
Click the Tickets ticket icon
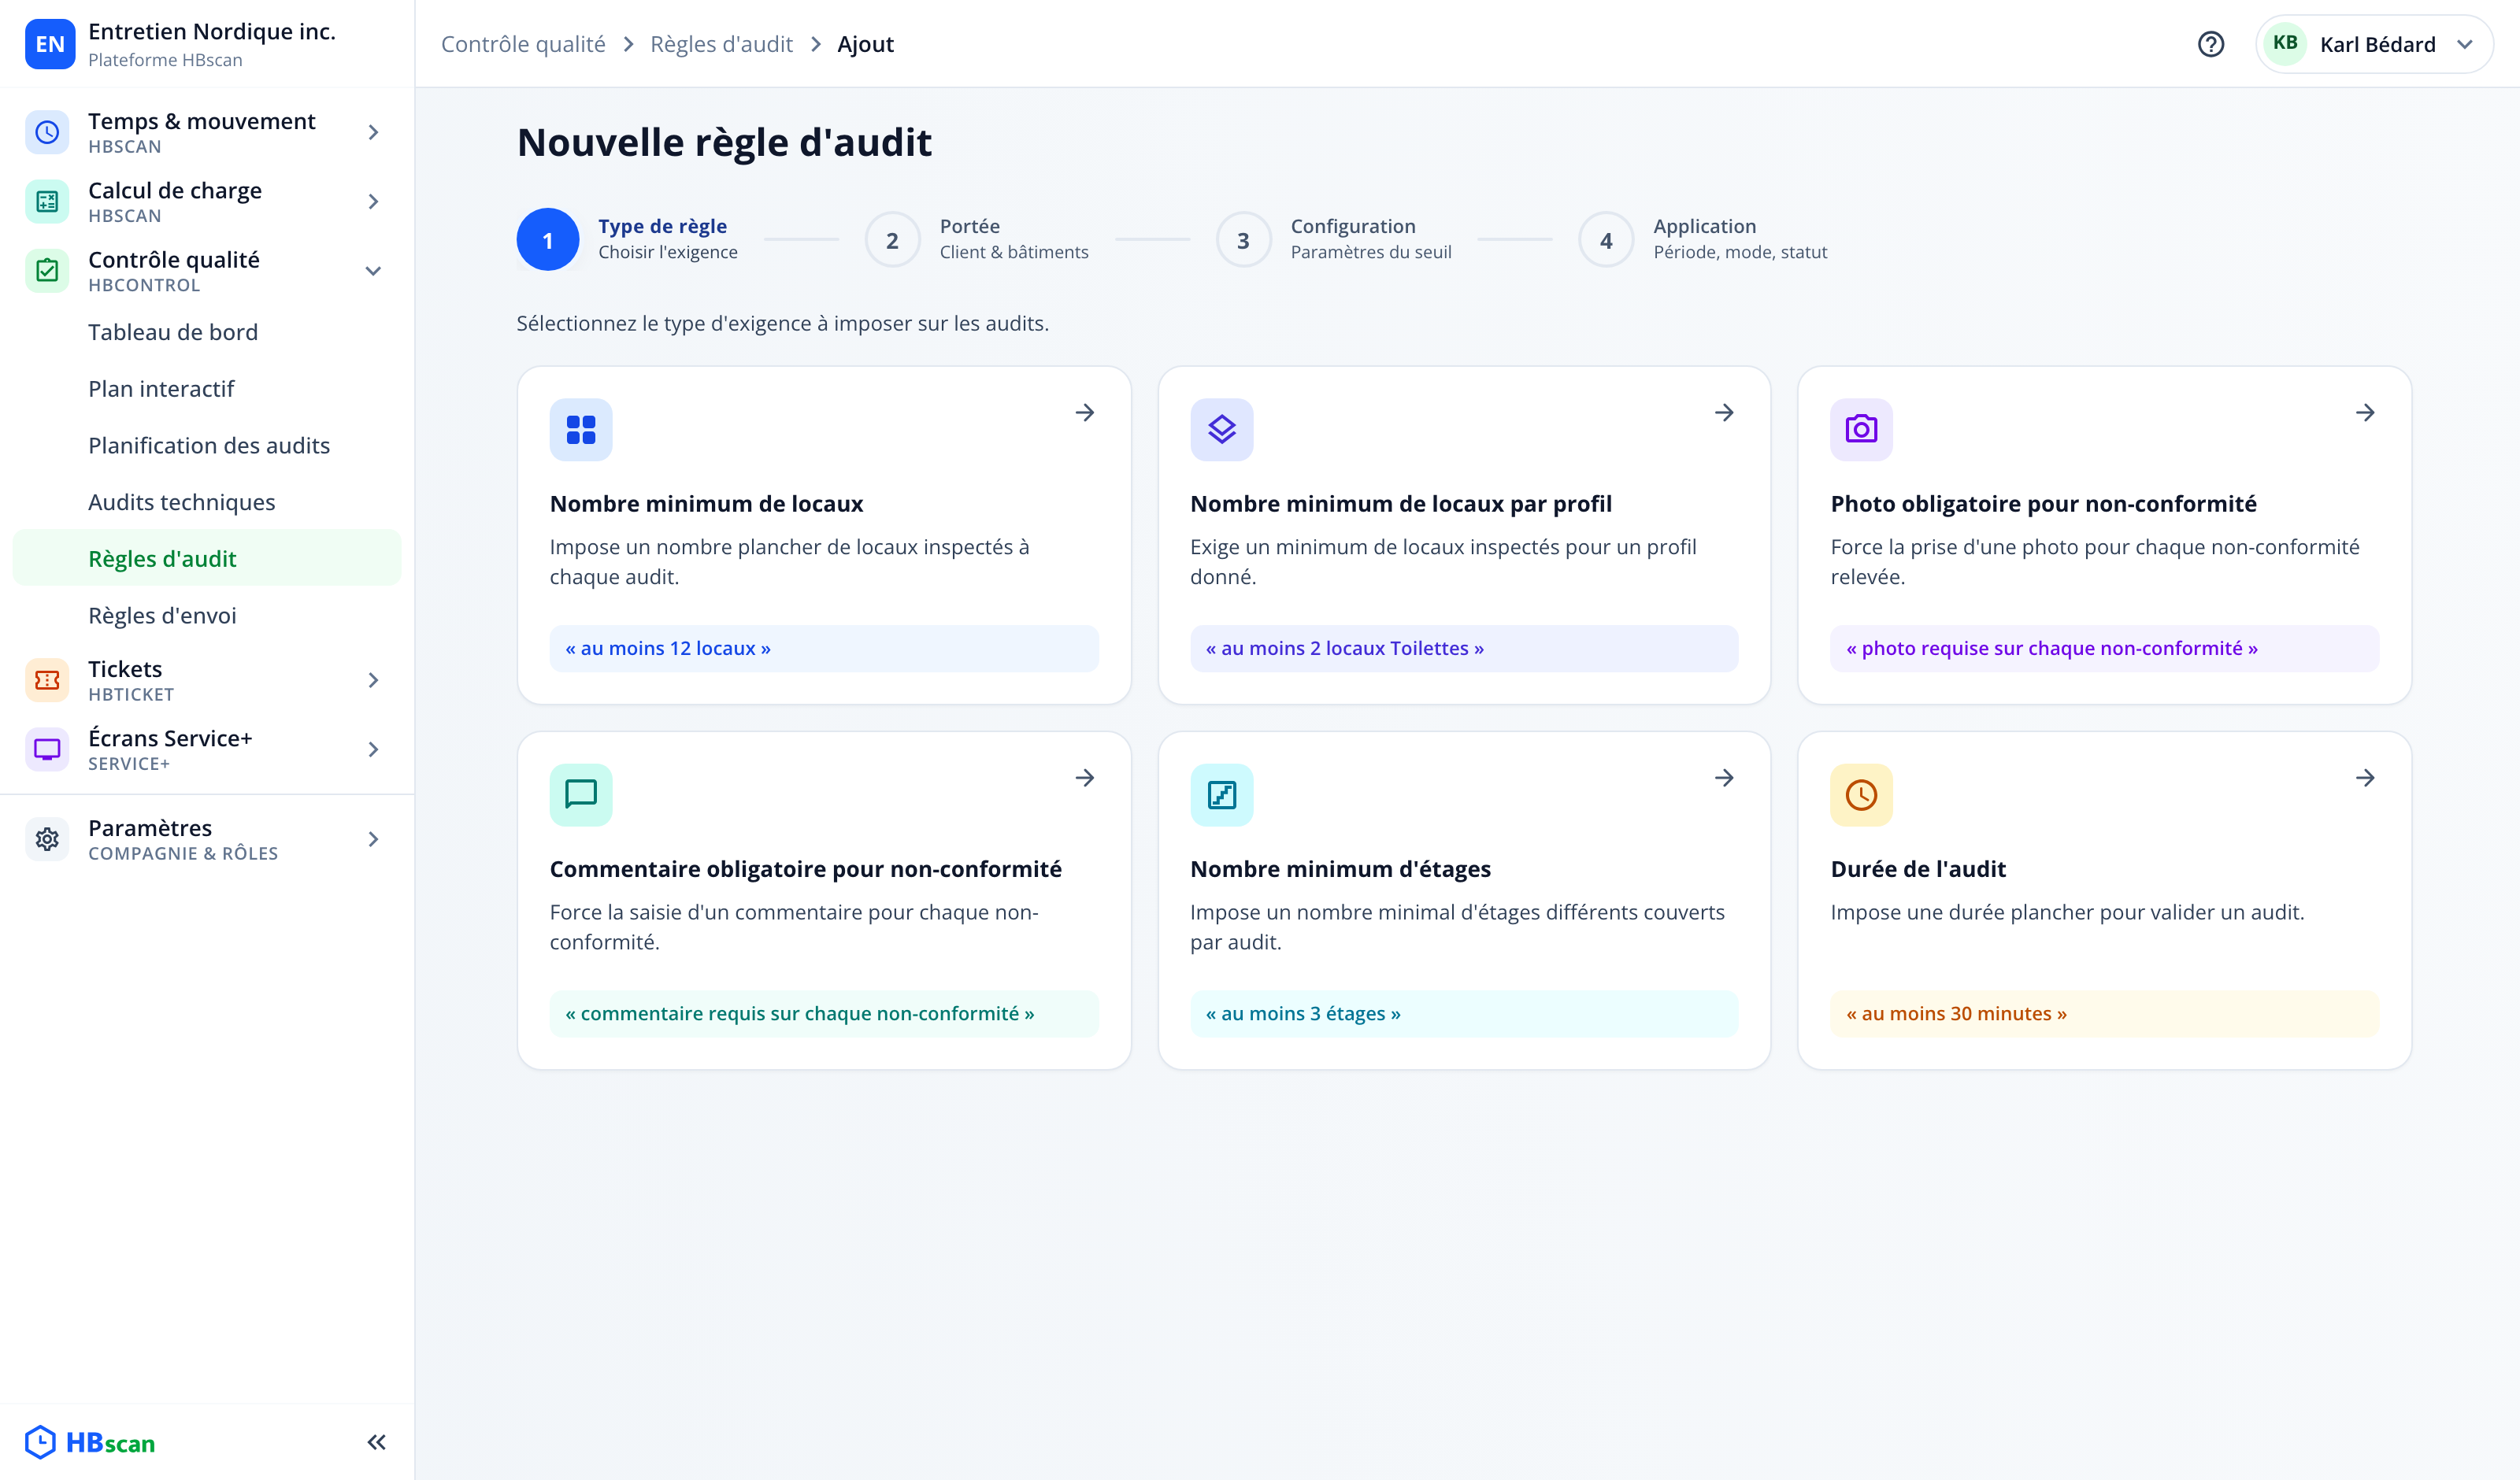pos(47,680)
